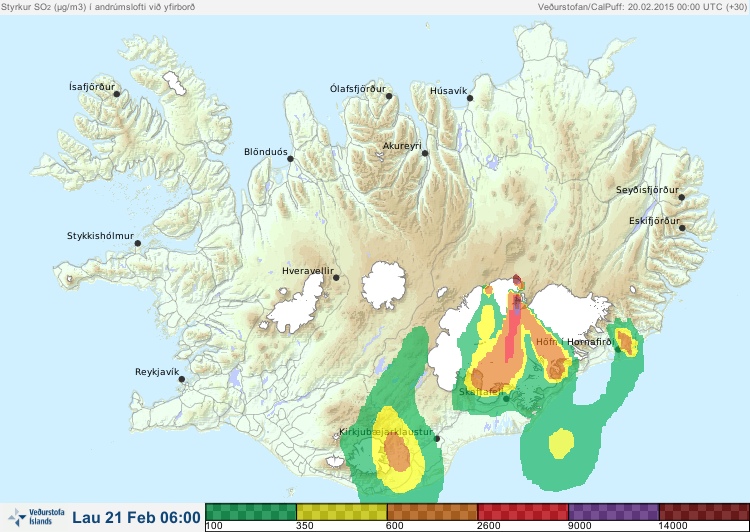Click the Blönduós city marker dot
This screenshot has width=750, height=532.
click(x=290, y=158)
